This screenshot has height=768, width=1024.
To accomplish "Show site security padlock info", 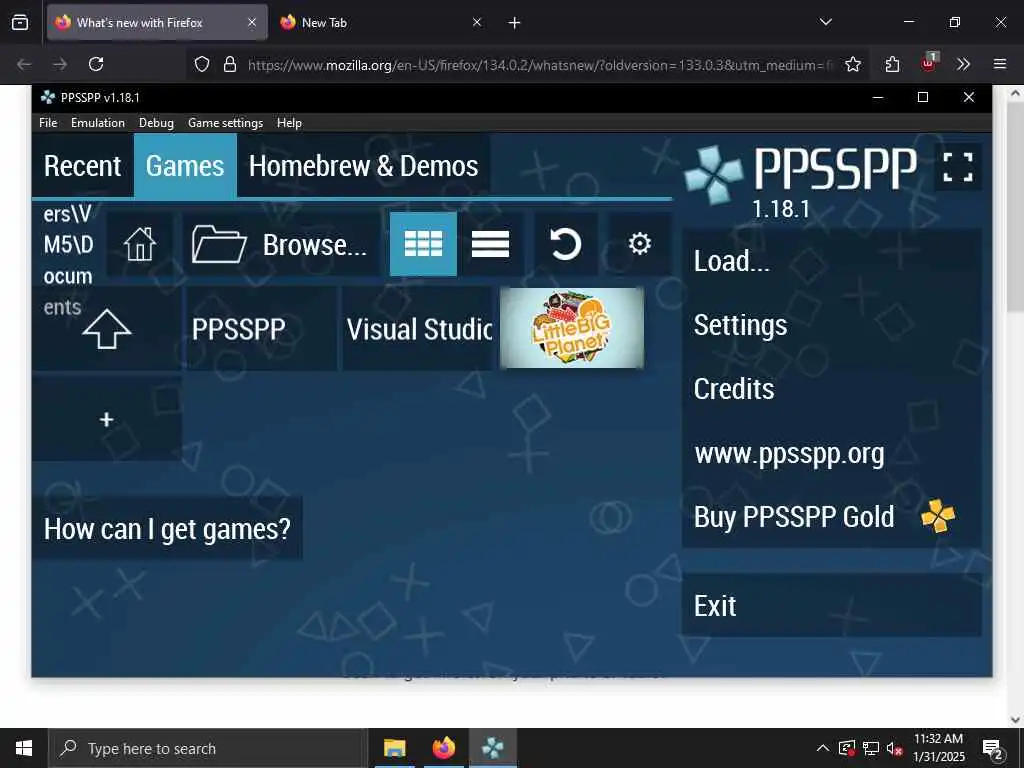I will pyautogui.click(x=230, y=64).
